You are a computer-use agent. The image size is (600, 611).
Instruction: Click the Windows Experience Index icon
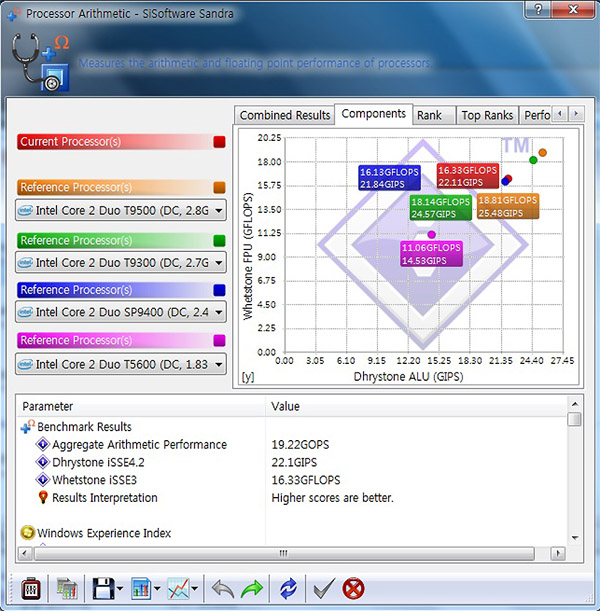click(x=28, y=533)
